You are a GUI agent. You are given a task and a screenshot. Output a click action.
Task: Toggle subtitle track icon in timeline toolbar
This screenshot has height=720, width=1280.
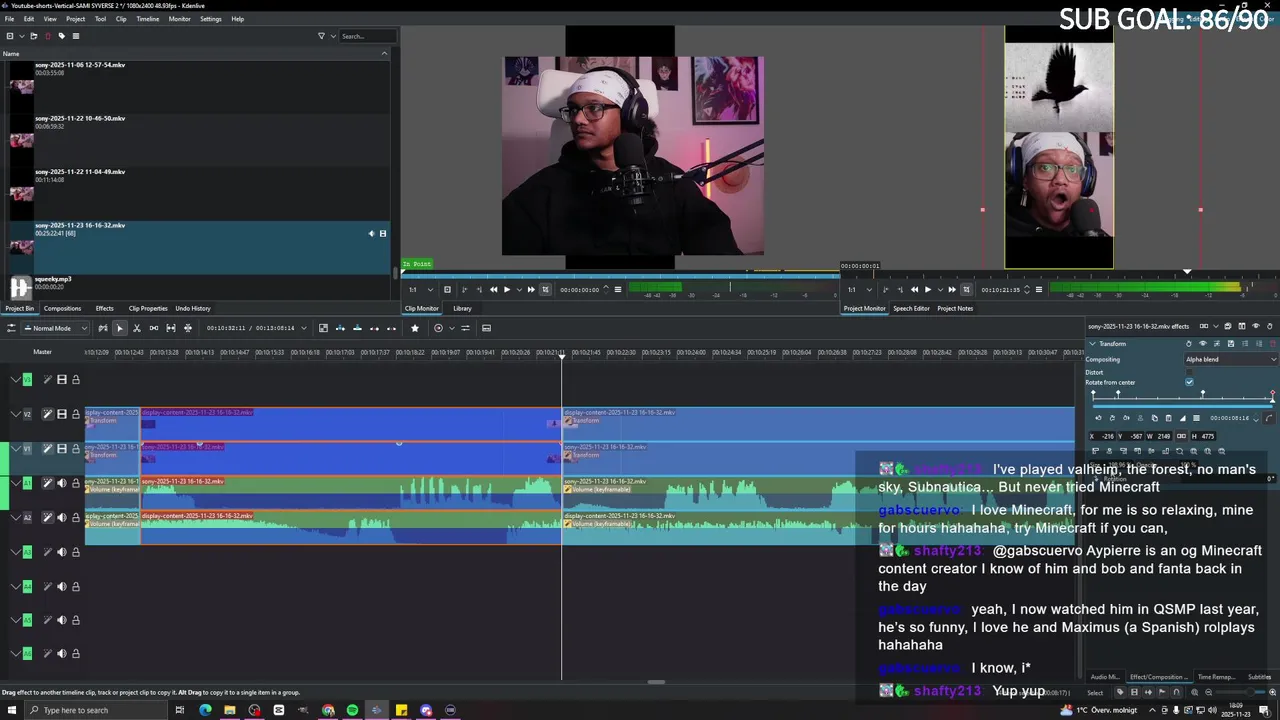486,328
